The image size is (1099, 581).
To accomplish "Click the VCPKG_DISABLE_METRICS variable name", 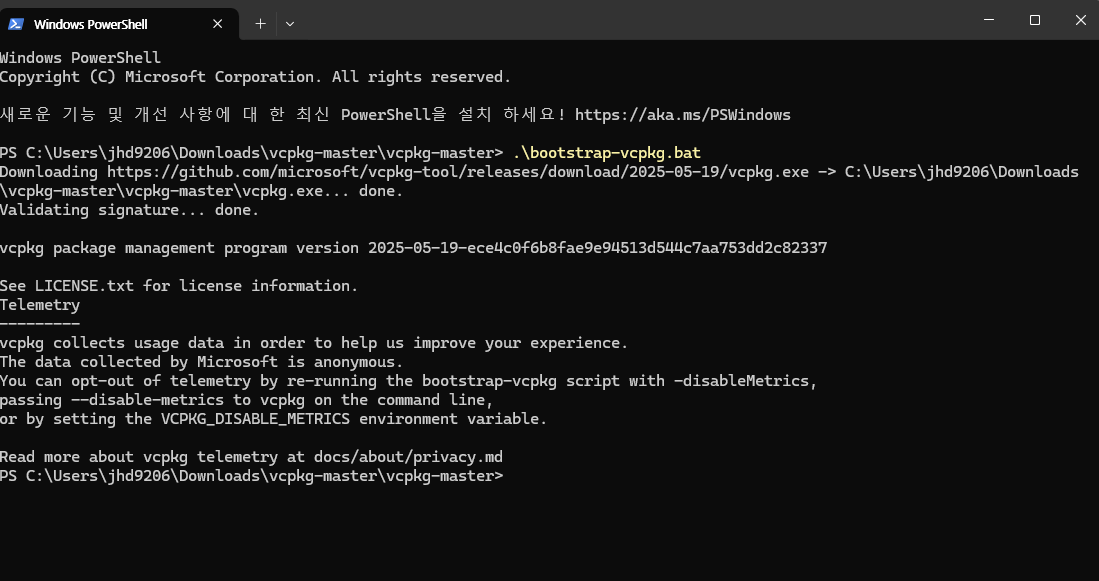I will click(255, 419).
